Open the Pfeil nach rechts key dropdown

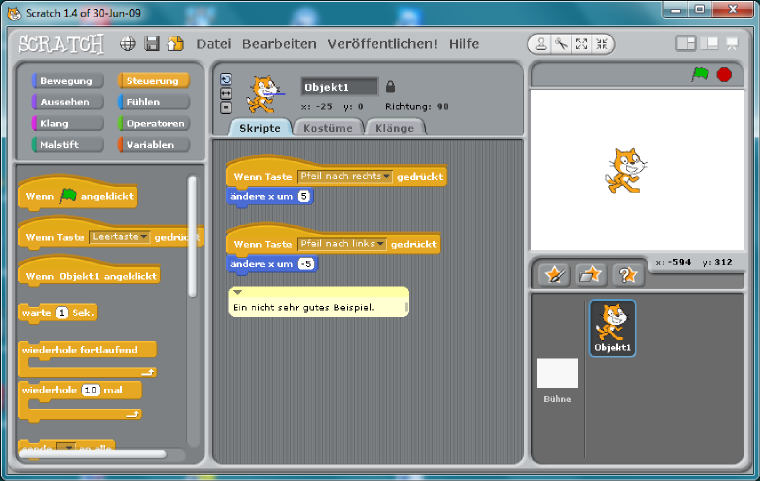[x=345, y=176]
